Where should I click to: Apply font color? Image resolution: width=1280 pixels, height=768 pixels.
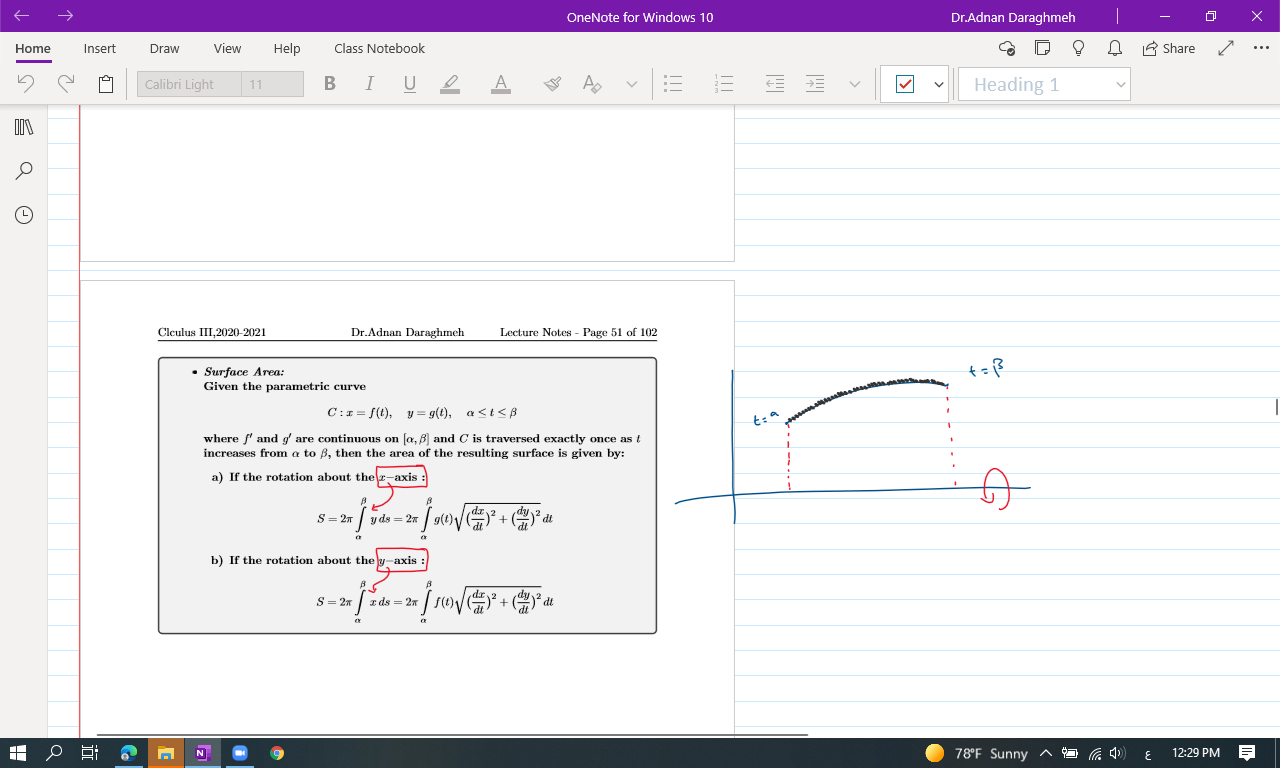[501, 84]
